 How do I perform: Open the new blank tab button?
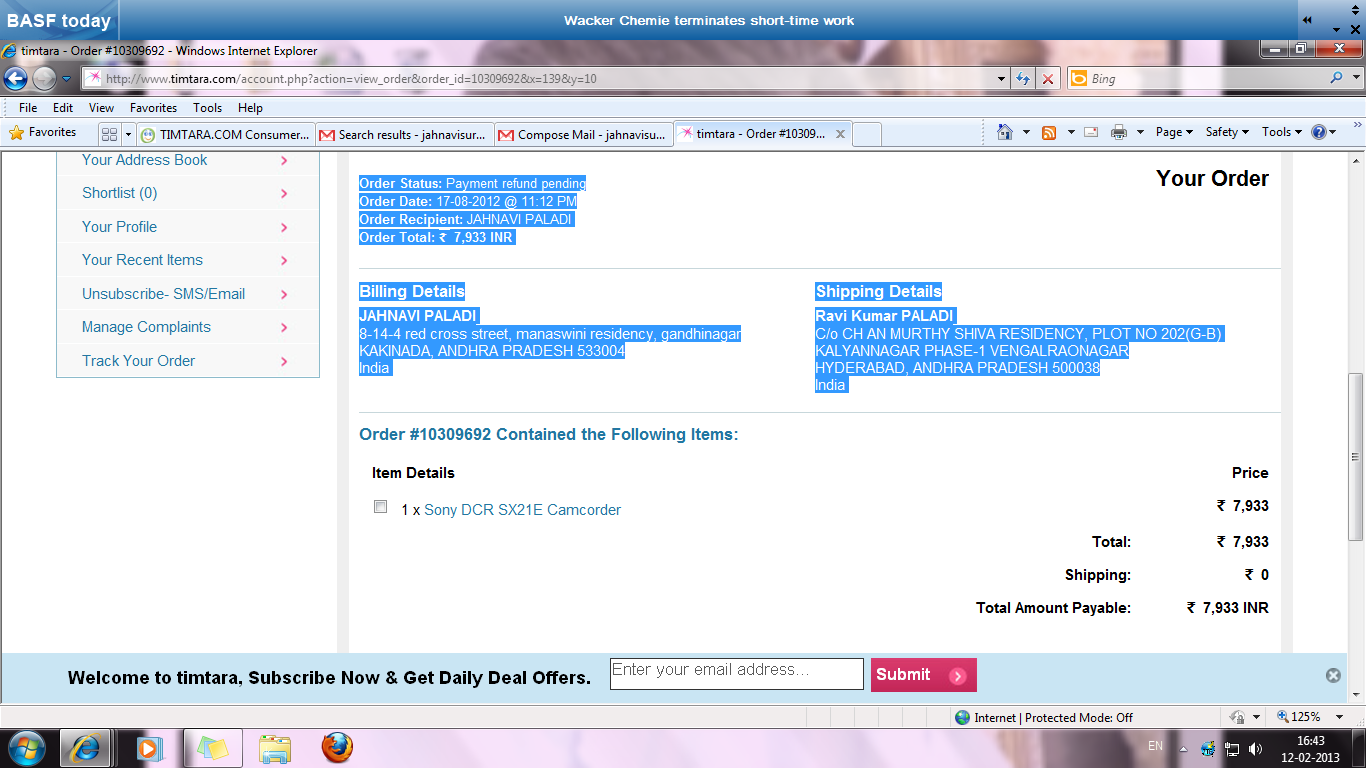click(866, 134)
